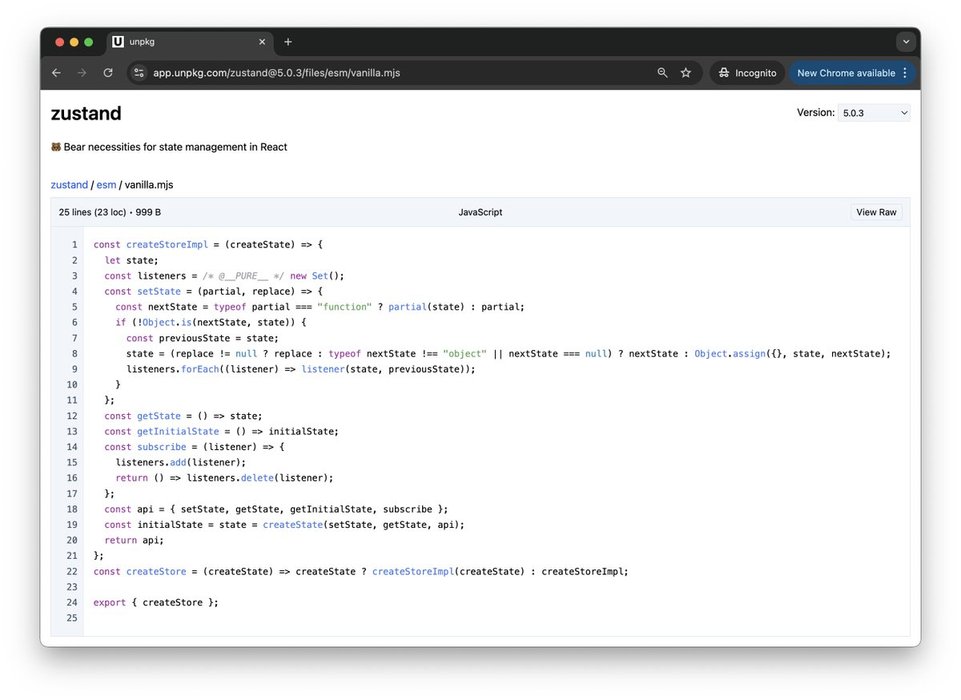Click "subscribe" identifier on line 14

[x=161, y=447]
